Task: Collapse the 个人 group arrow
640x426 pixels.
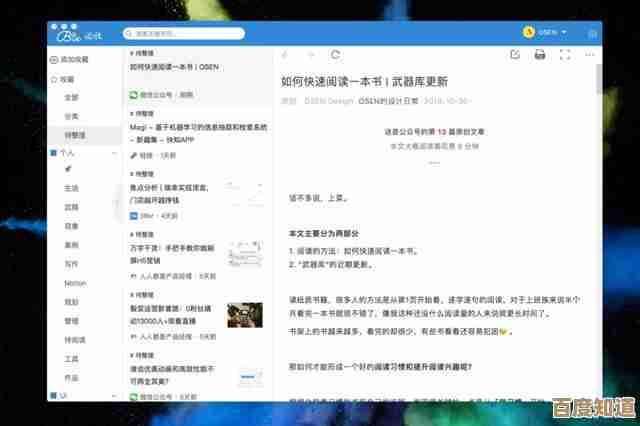Action: pyautogui.click(x=114, y=153)
